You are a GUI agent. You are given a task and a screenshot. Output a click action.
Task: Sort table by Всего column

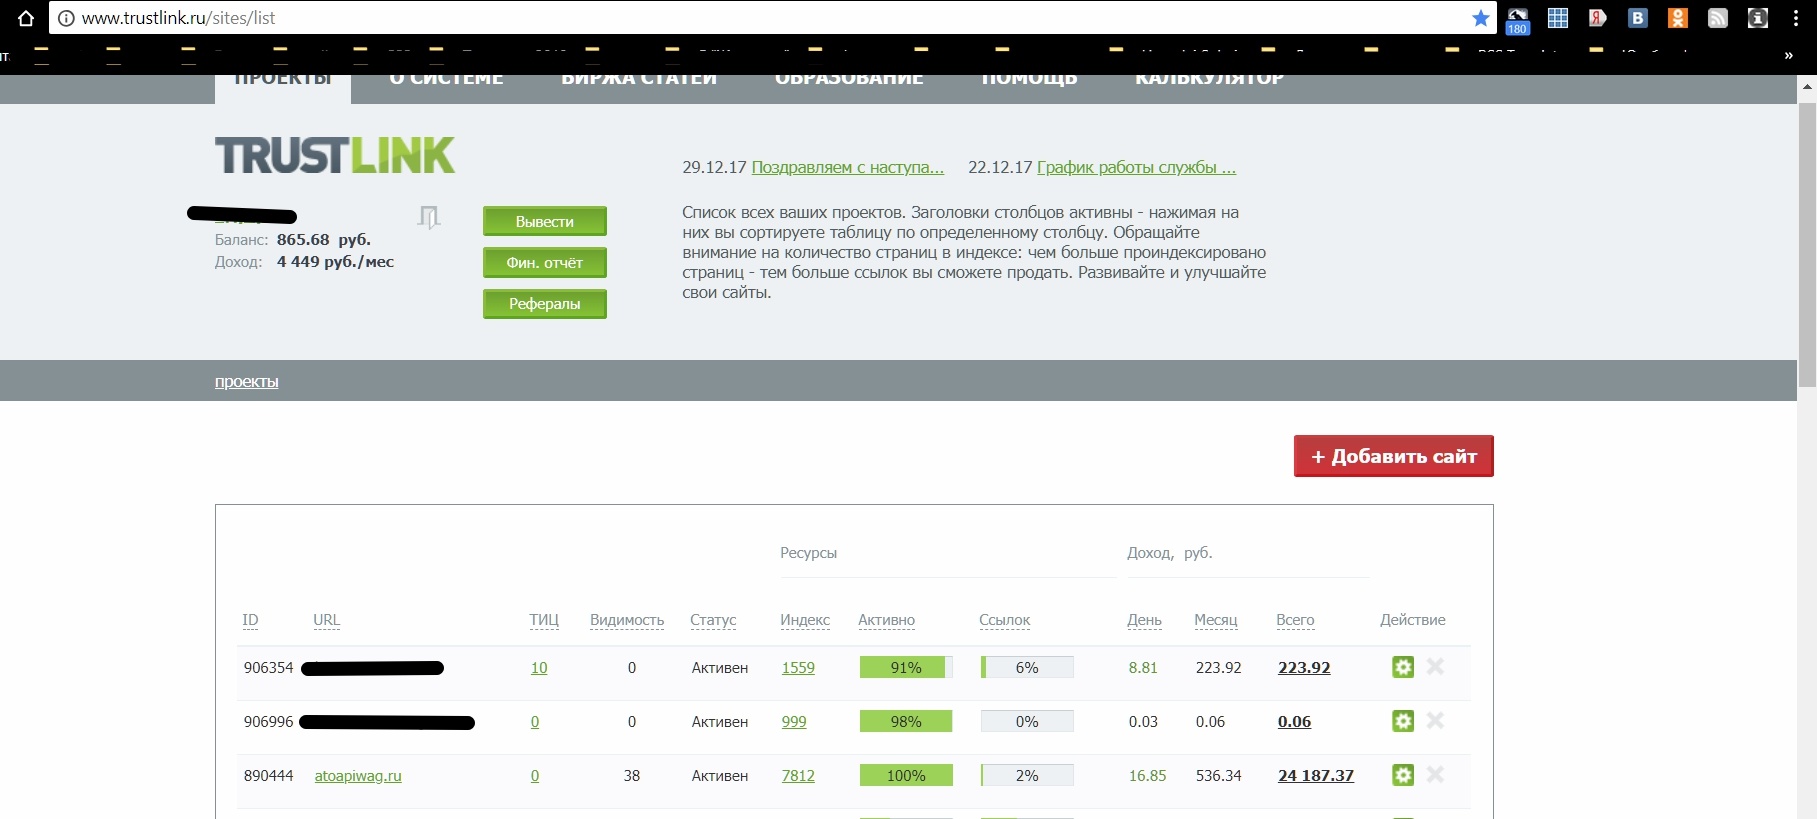(x=1295, y=620)
